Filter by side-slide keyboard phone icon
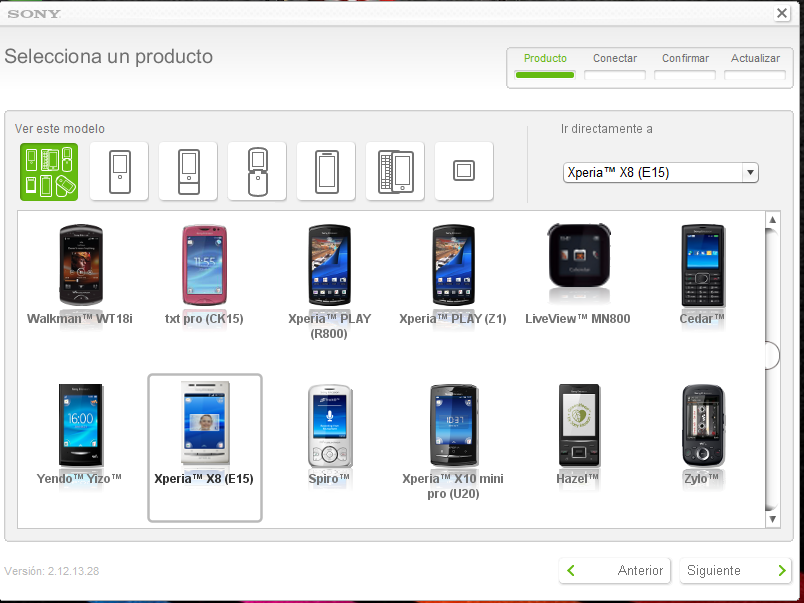The height and width of the screenshot is (603, 804). click(395, 172)
